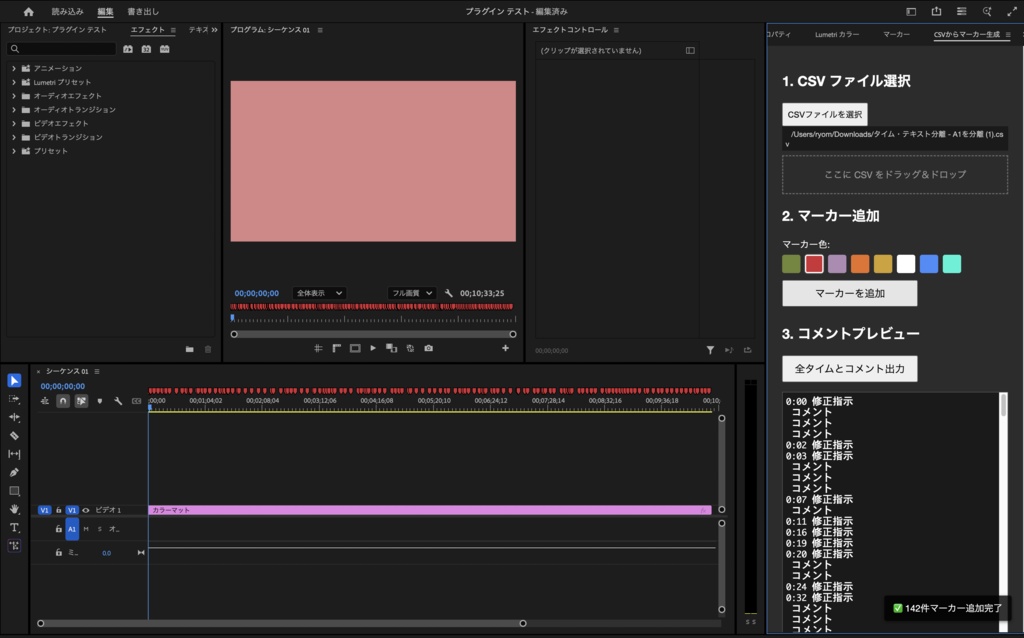The image size is (1024, 638).
Task: Select the Razor tool
Action: point(14,435)
